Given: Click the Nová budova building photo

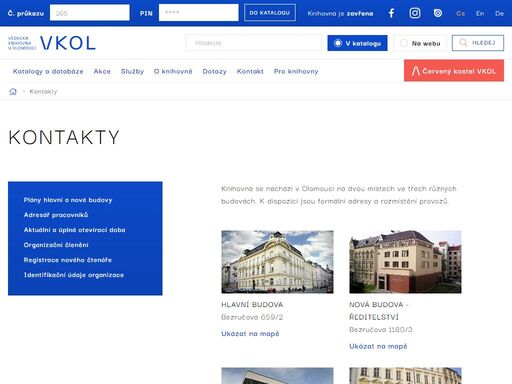Looking at the screenshot, I should coord(405,262).
